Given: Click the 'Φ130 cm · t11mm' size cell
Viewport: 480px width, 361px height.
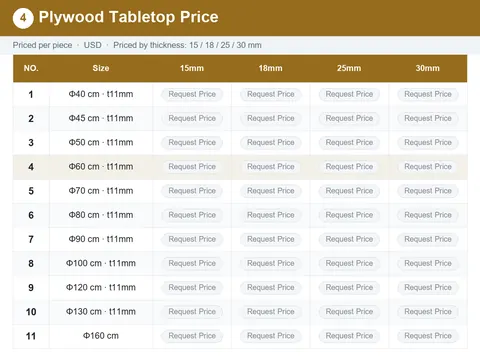Looking at the screenshot, I should click(101, 312).
